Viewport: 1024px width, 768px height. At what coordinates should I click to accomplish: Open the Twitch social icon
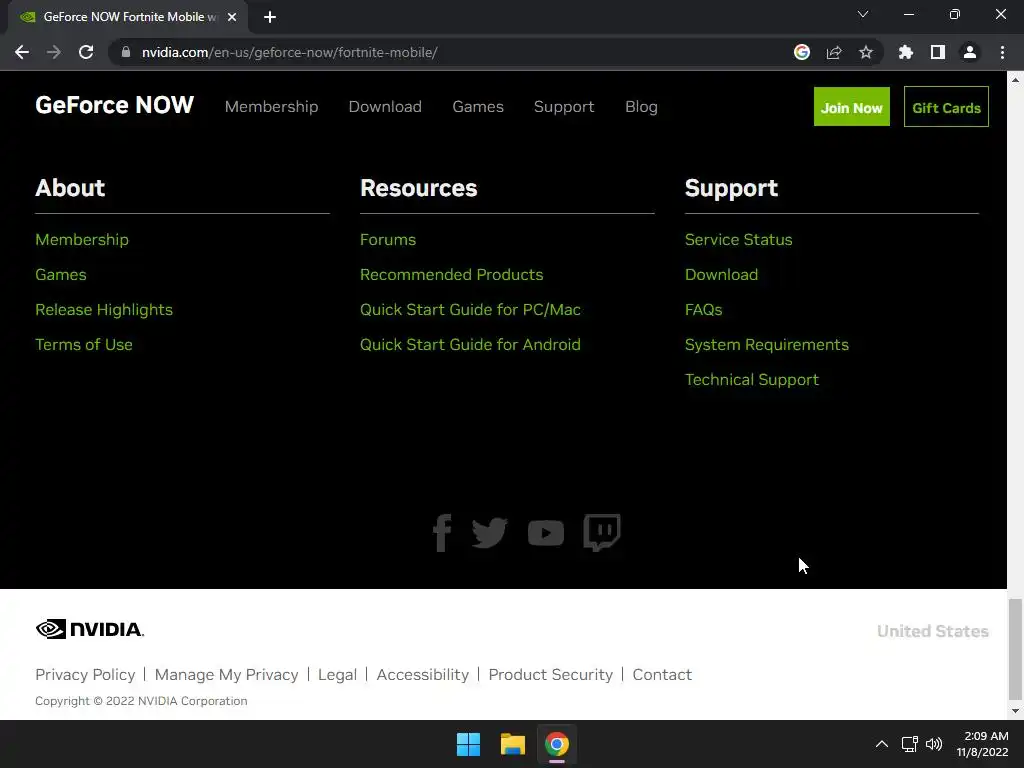point(601,533)
